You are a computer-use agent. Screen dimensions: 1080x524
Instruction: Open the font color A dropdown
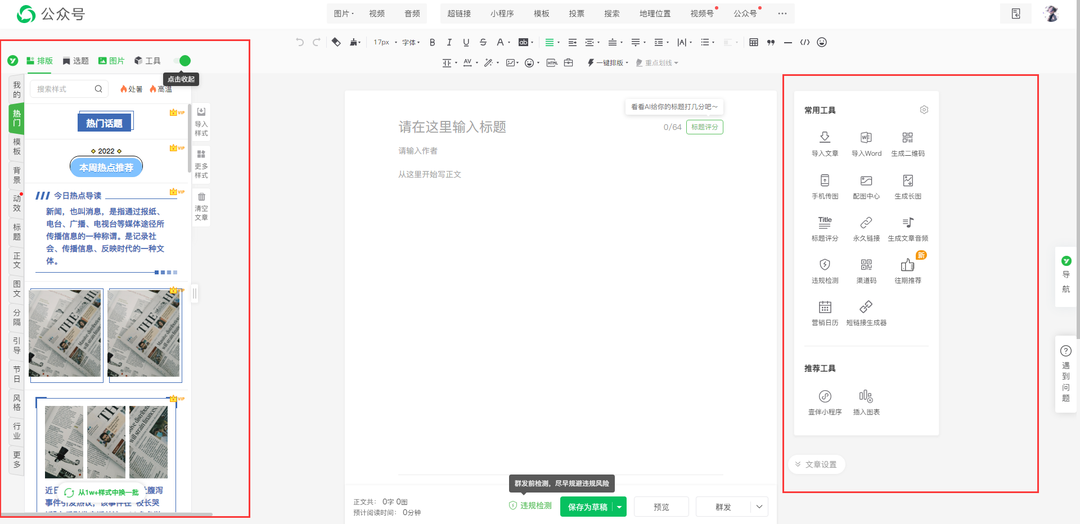point(503,42)
